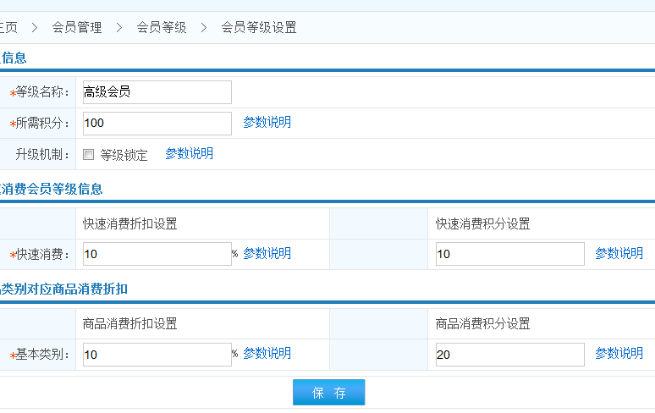The image size is (655, 413).
Task: Click the 会员等级设置 breadcrumb item
Action: click(x=258, y=28)
